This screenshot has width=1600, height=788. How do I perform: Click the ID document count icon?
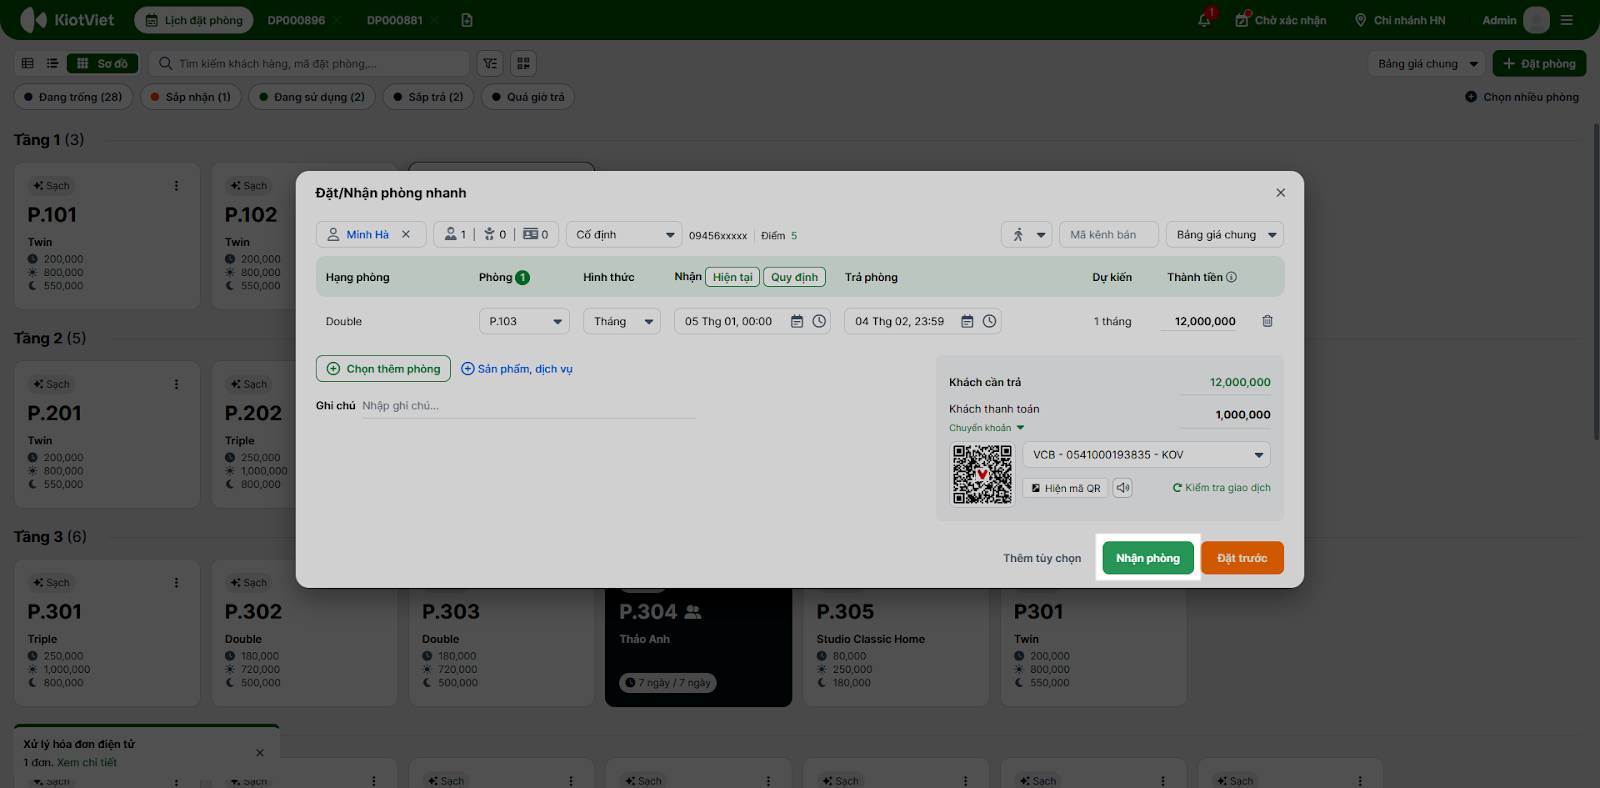pos(530,234)
